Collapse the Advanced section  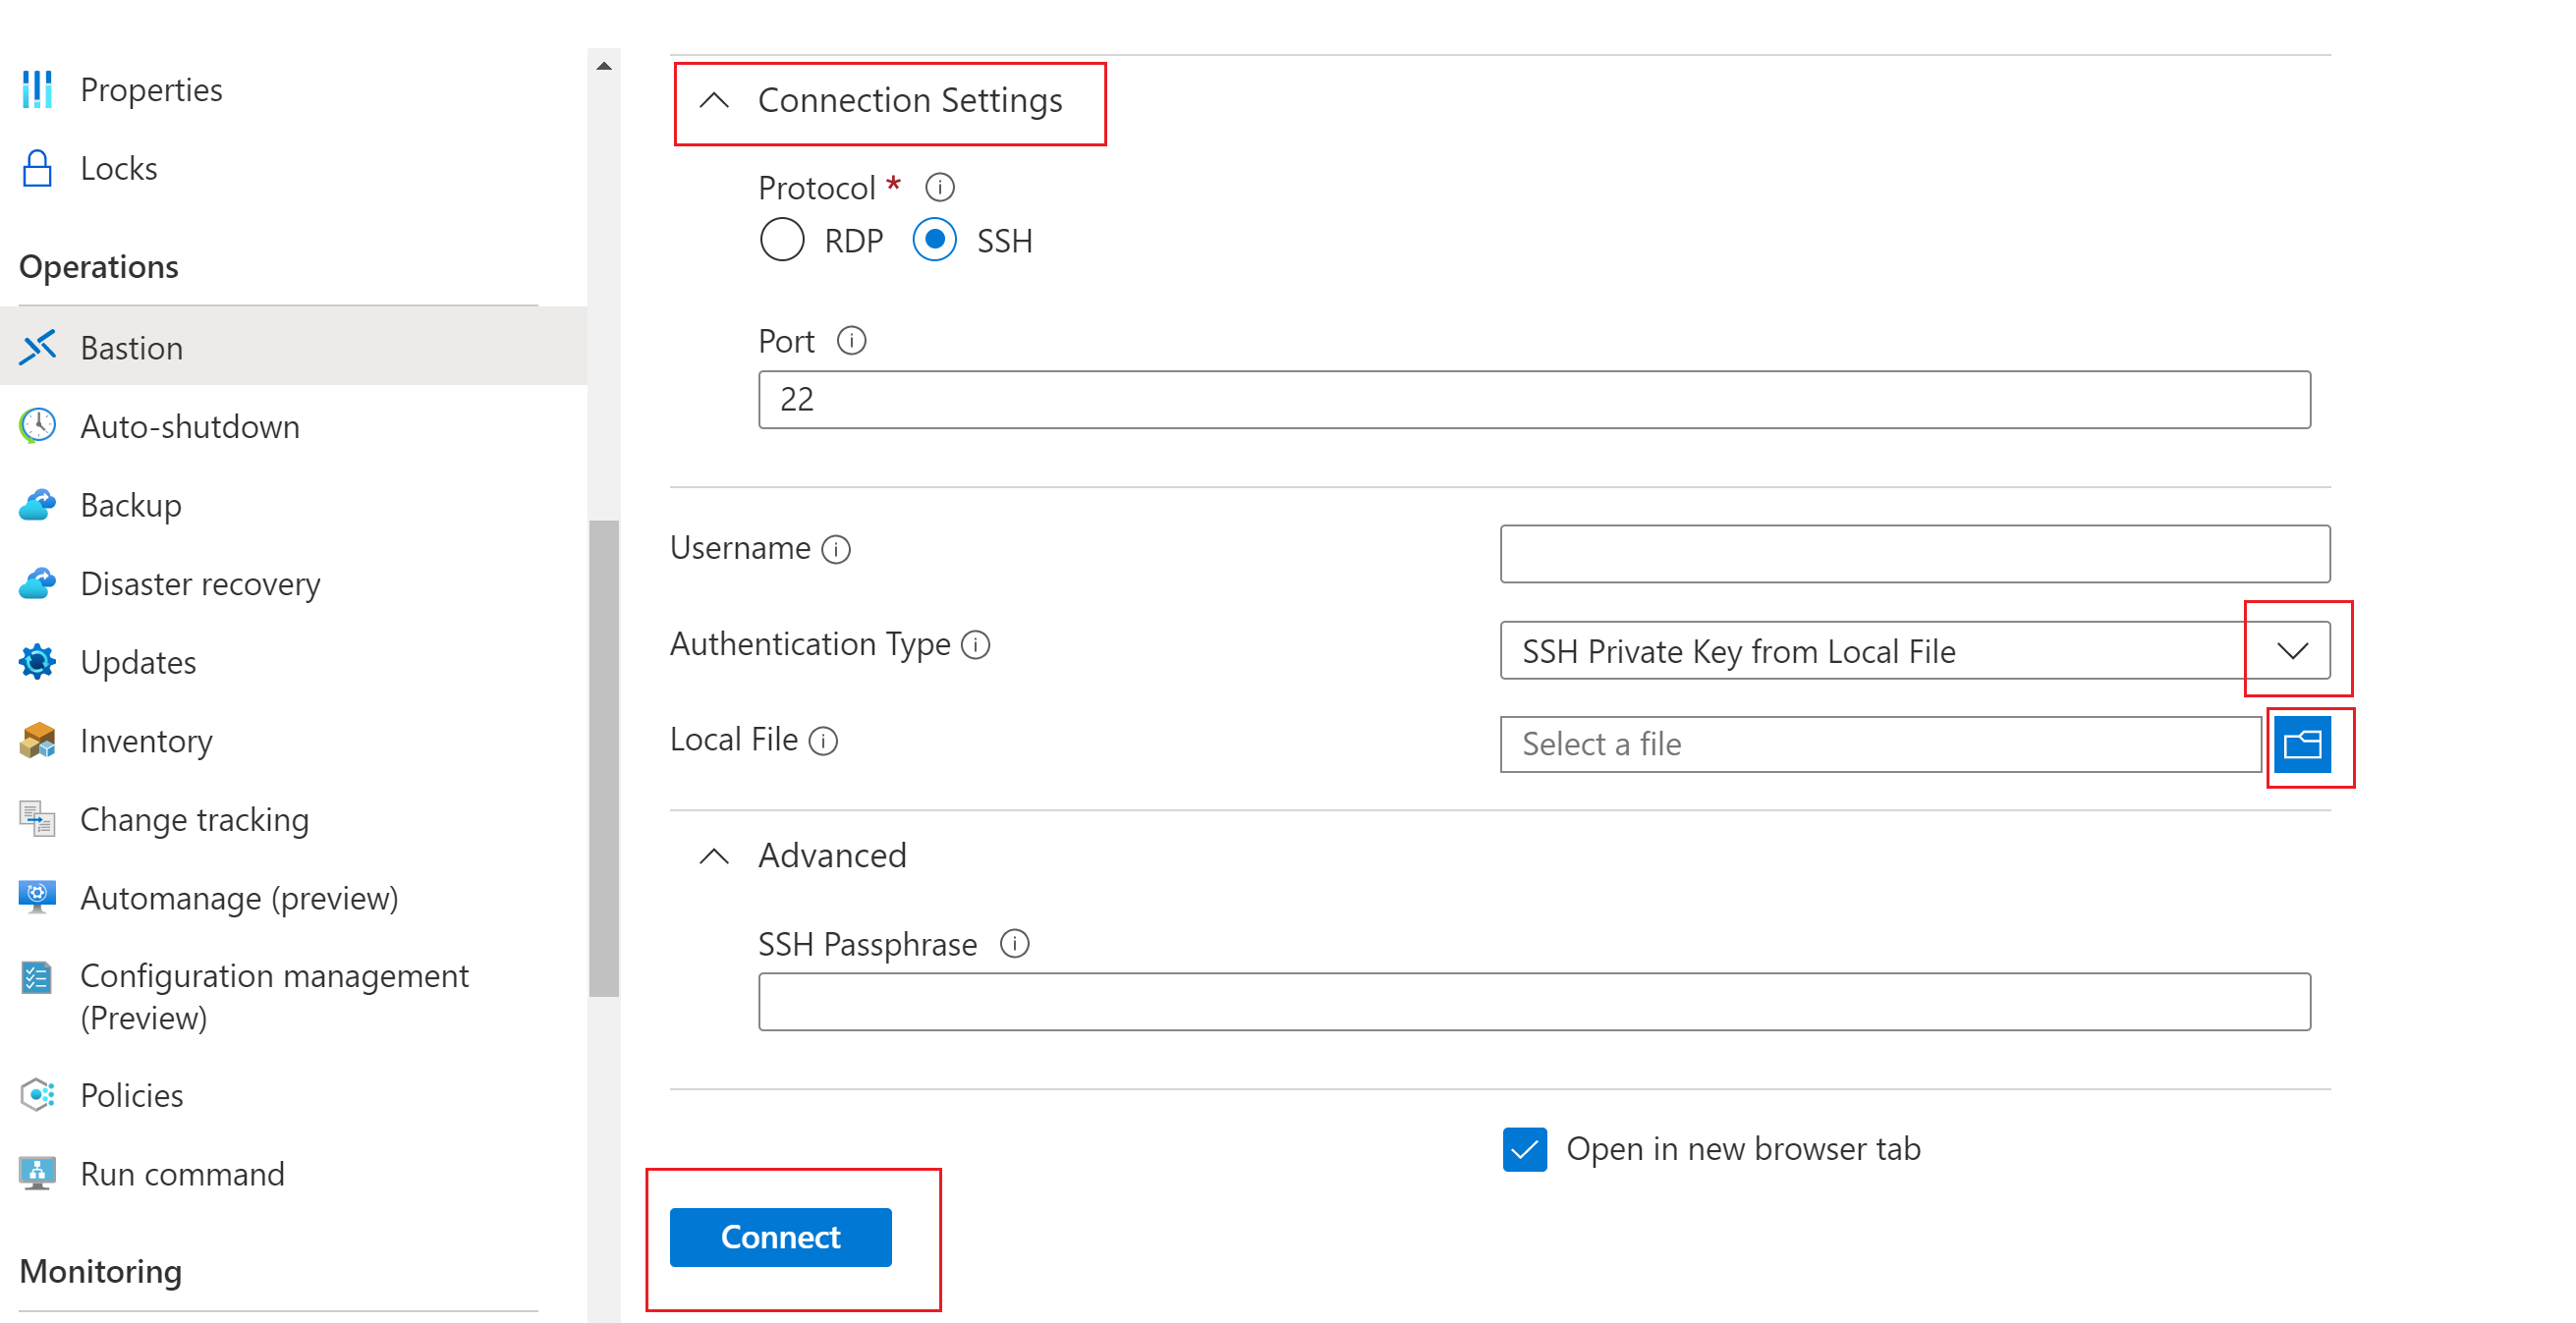tap(715, 857)
